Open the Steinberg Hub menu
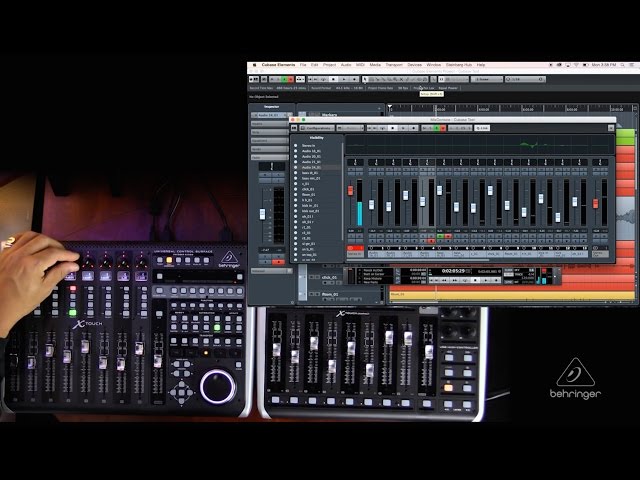640x480 pixels. click(x=459, y=65)
